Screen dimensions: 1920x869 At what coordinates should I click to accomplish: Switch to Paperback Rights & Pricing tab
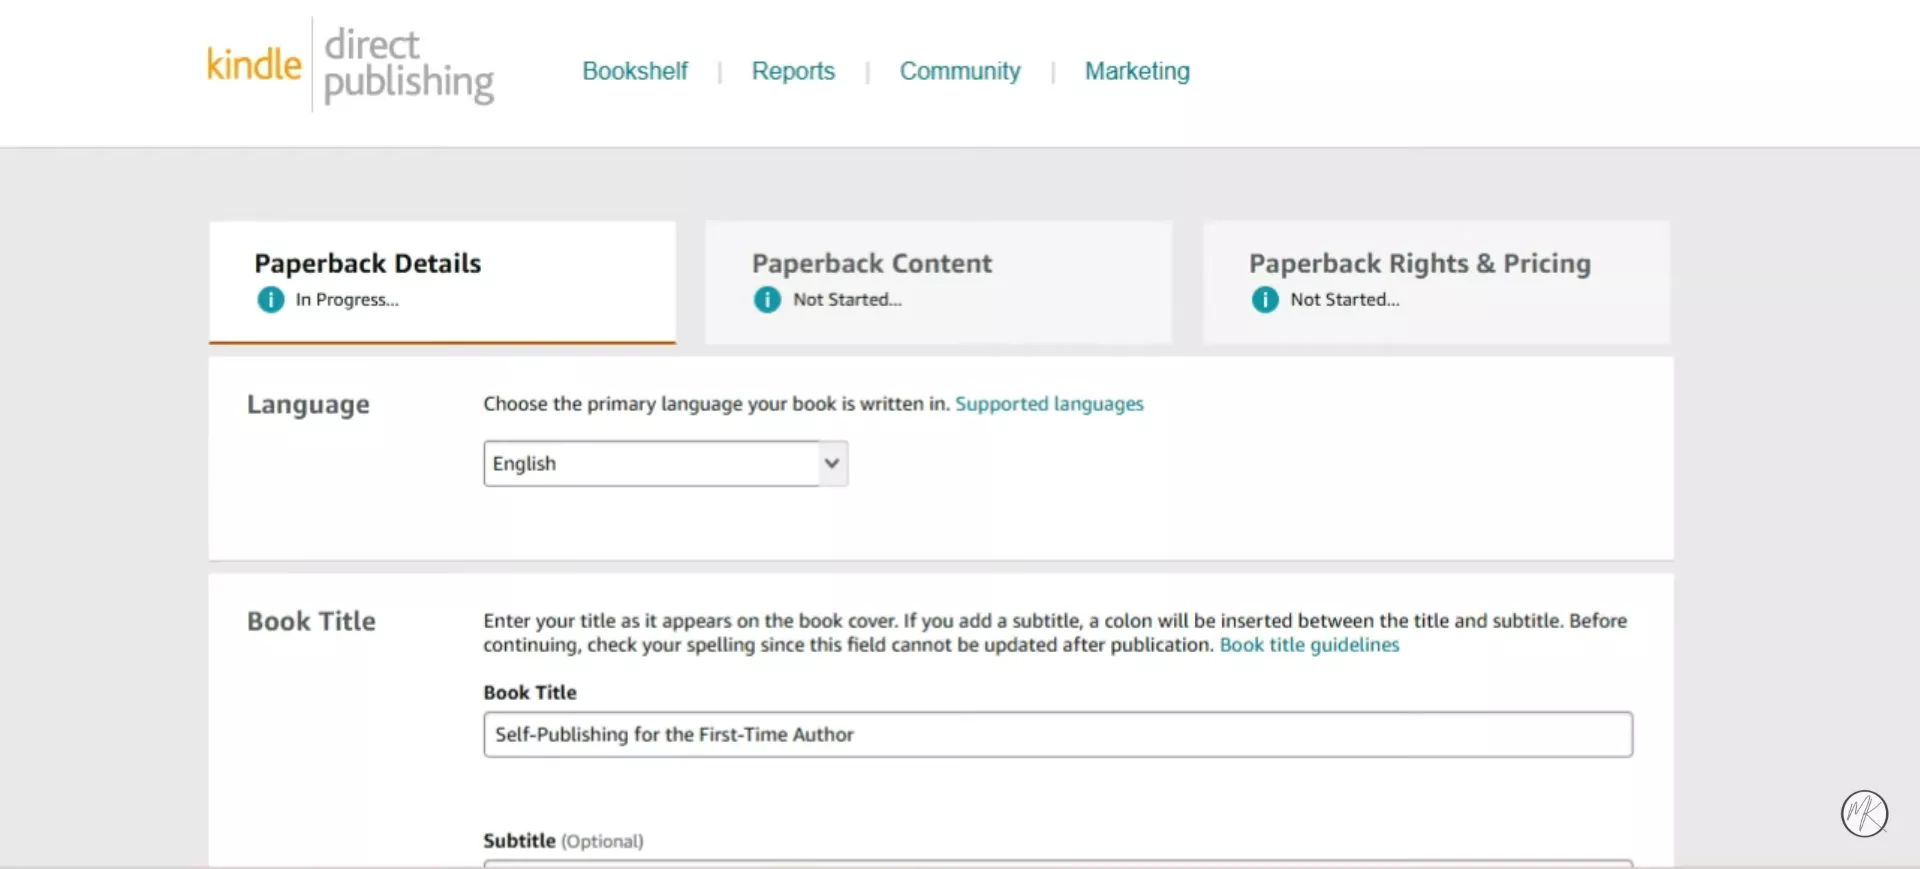pyautogui.click(x=1436, y=282)
